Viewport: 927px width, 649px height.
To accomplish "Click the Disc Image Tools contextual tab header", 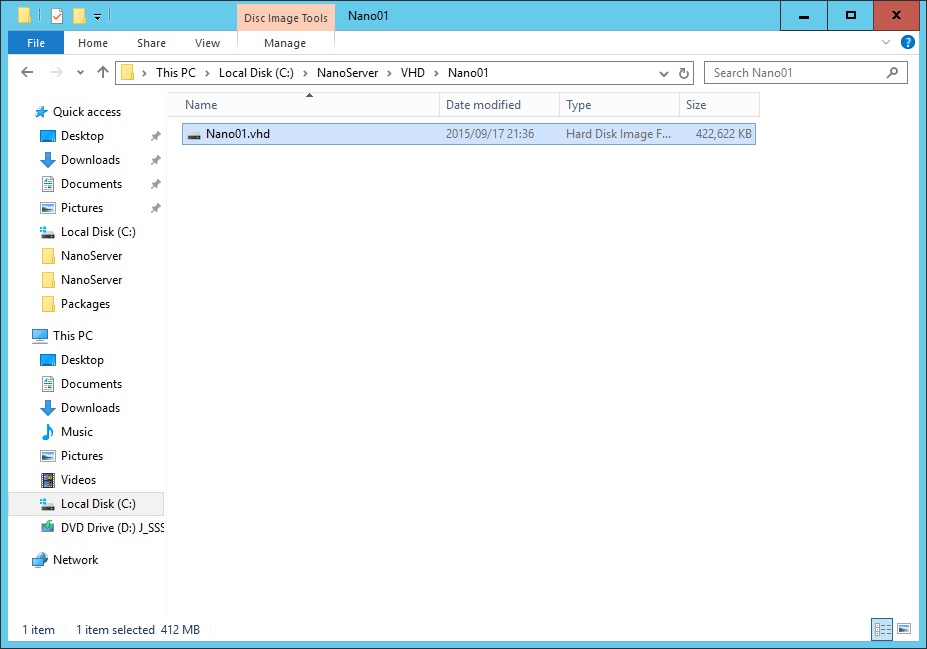I will click(286, 18).
